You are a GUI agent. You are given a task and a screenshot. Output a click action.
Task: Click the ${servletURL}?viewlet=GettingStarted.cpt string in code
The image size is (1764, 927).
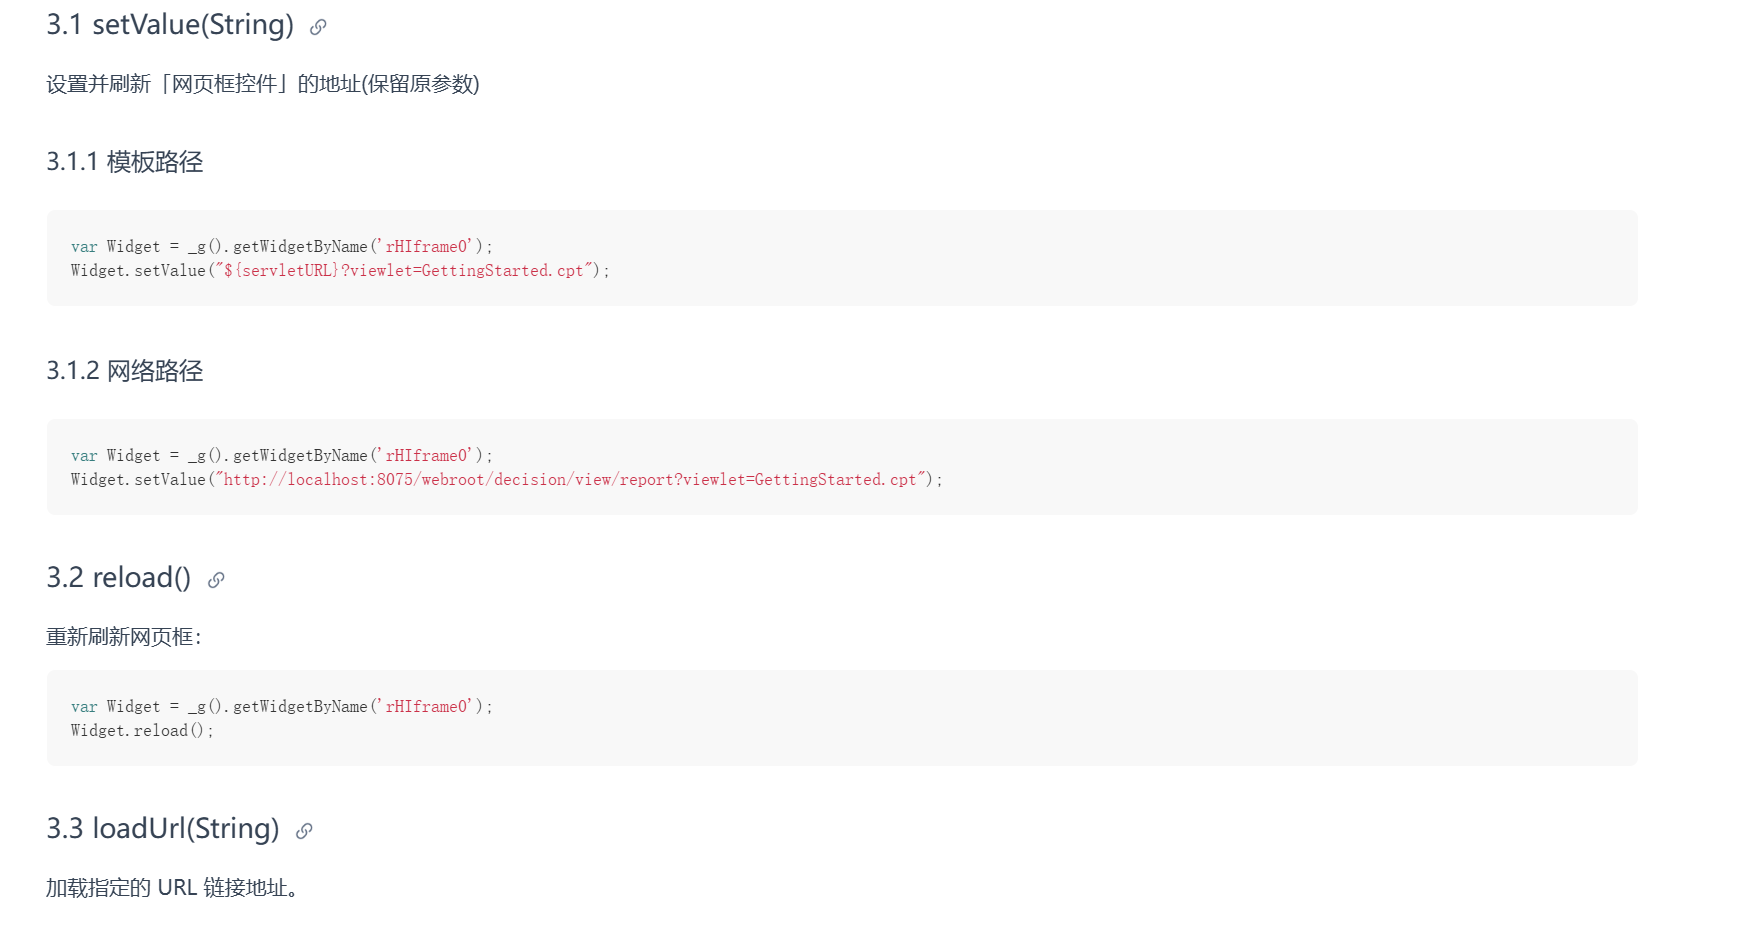[404, 271]
